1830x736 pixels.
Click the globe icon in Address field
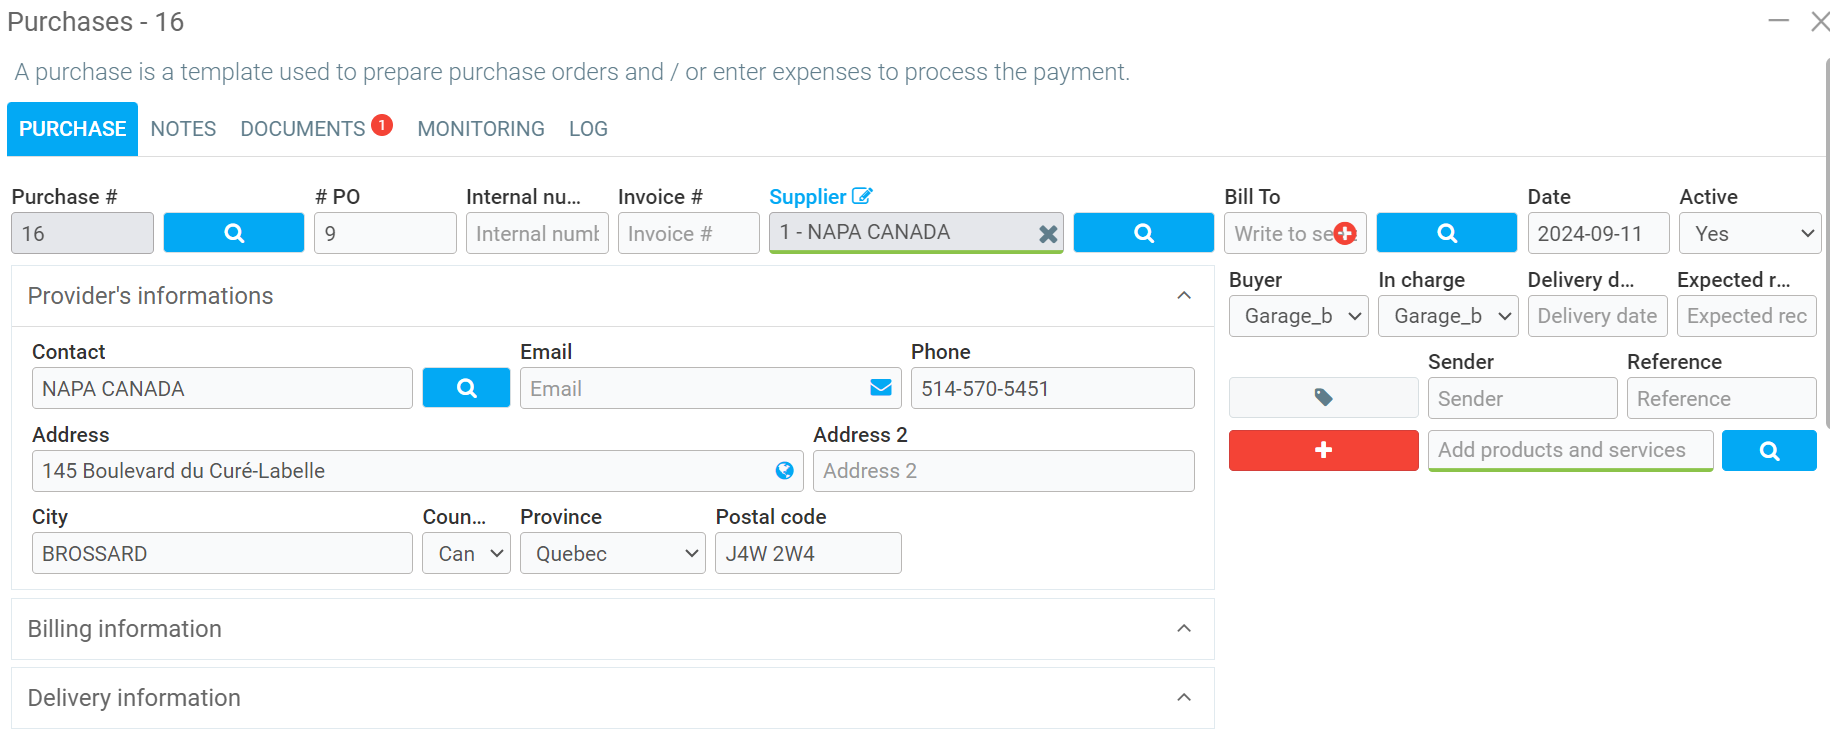(785, 470)
